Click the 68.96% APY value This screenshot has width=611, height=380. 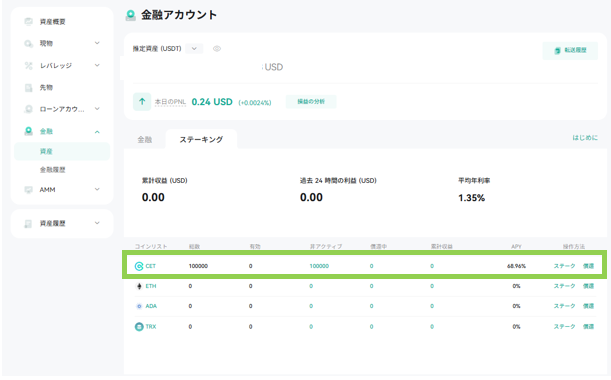coord(516,266)
